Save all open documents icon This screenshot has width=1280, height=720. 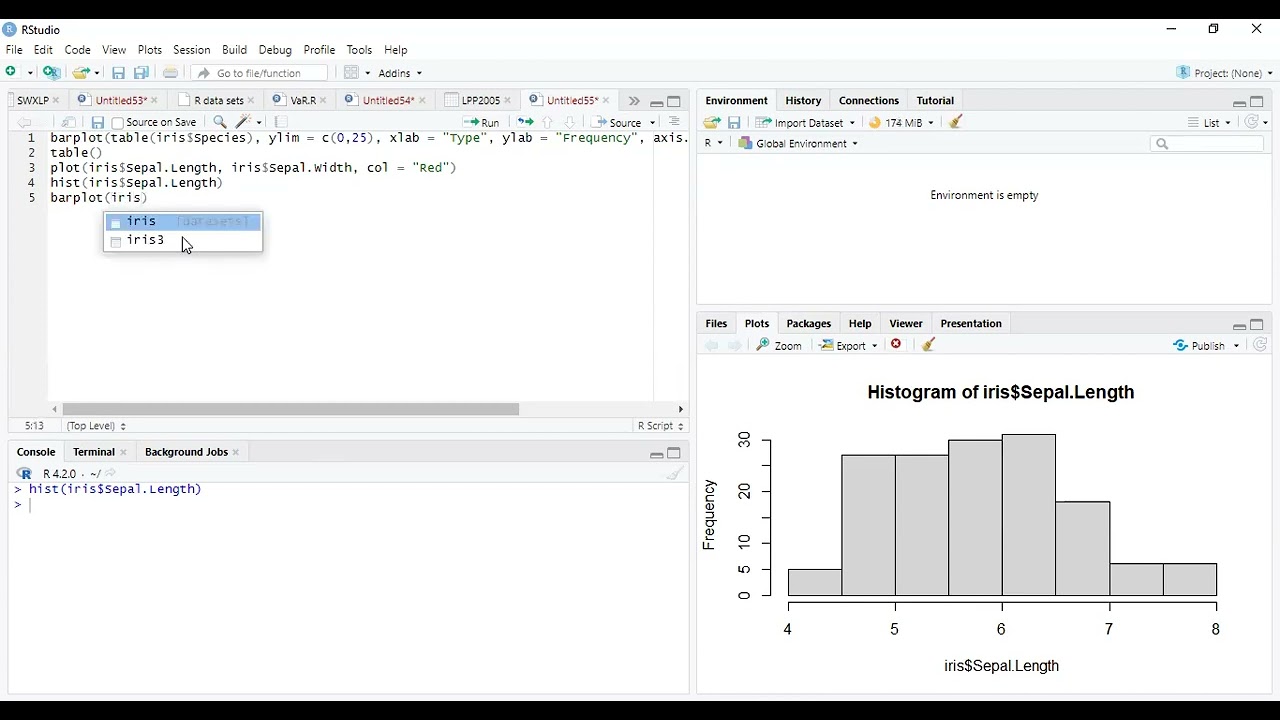click(142, 72)
